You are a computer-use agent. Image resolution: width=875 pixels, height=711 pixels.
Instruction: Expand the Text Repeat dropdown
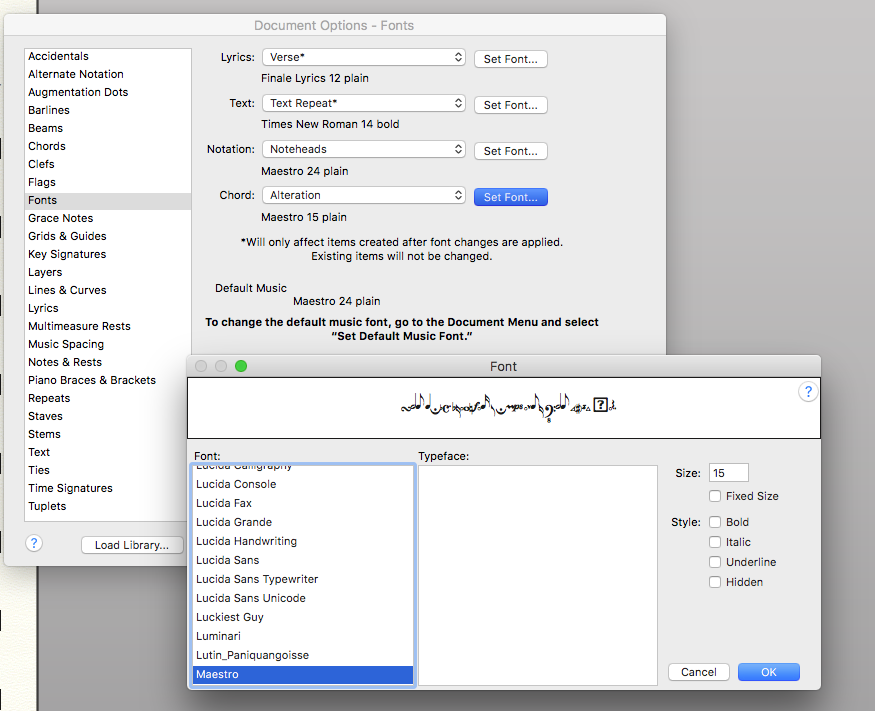coord(364,104)
